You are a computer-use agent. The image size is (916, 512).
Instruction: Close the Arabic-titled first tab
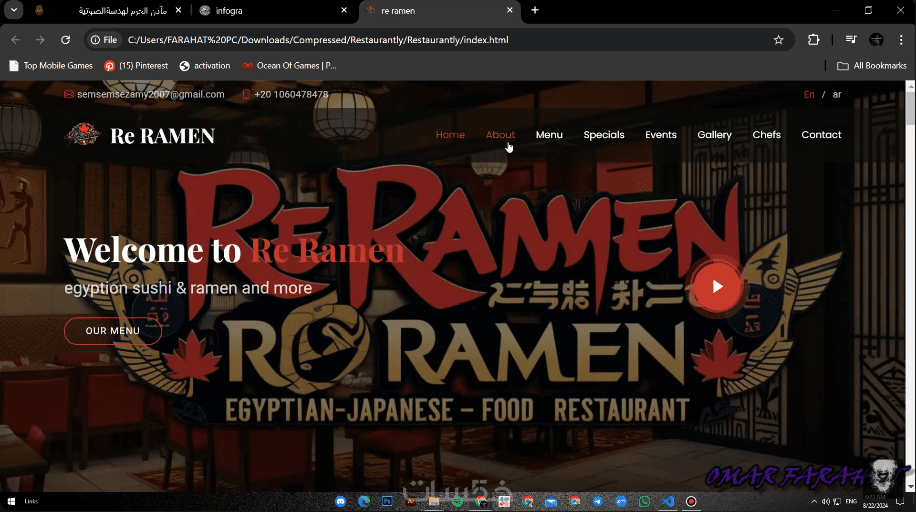point(178,10)
